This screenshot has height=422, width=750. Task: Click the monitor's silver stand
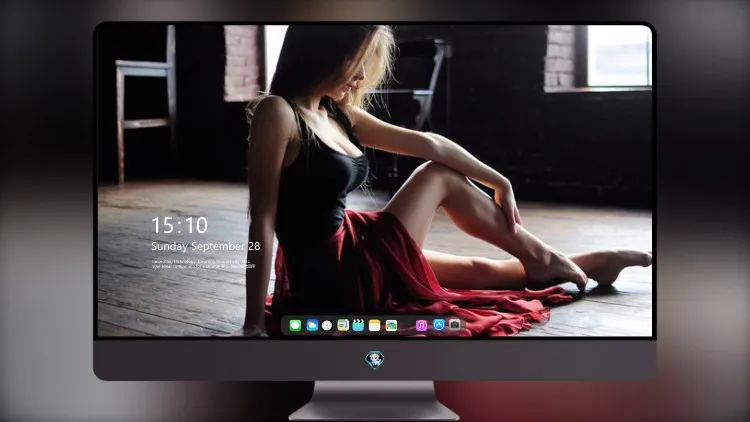click(374, 400)
